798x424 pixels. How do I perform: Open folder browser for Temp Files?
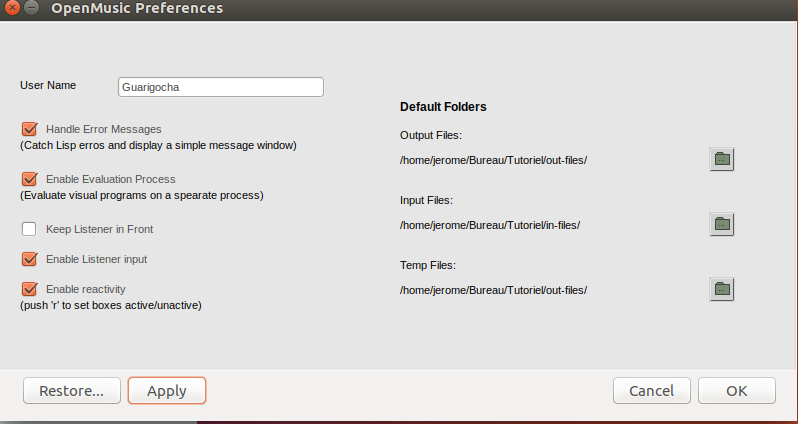[x=722, y=289]
